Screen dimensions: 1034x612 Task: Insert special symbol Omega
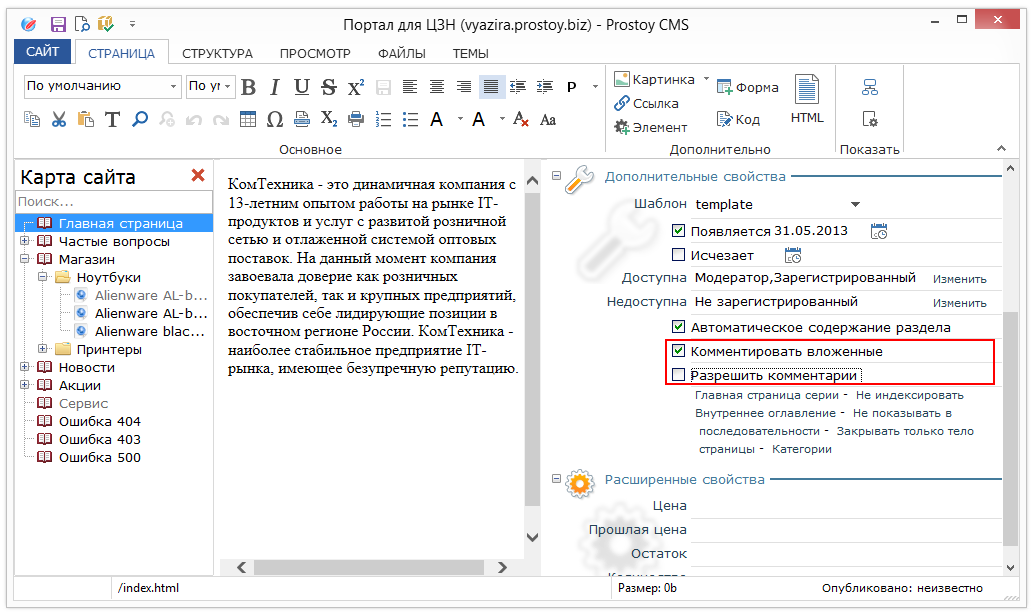(x=275, y=119)
